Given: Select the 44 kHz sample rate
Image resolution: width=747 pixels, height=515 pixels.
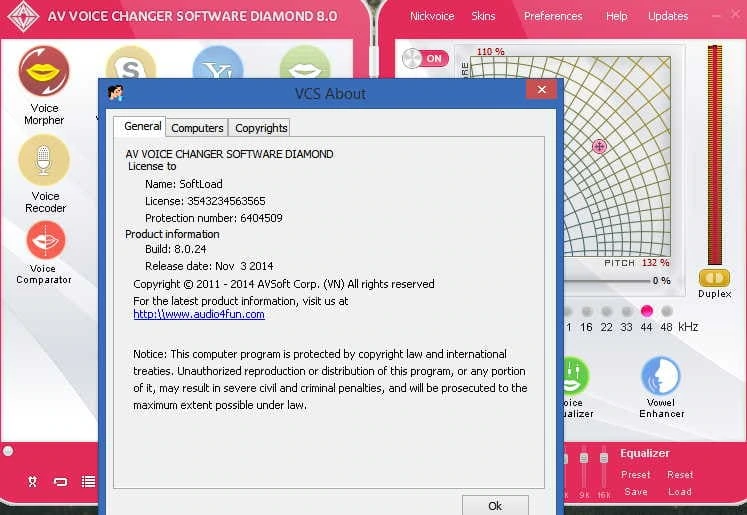Looking at the screenshot, I should [x=646, y=311].
